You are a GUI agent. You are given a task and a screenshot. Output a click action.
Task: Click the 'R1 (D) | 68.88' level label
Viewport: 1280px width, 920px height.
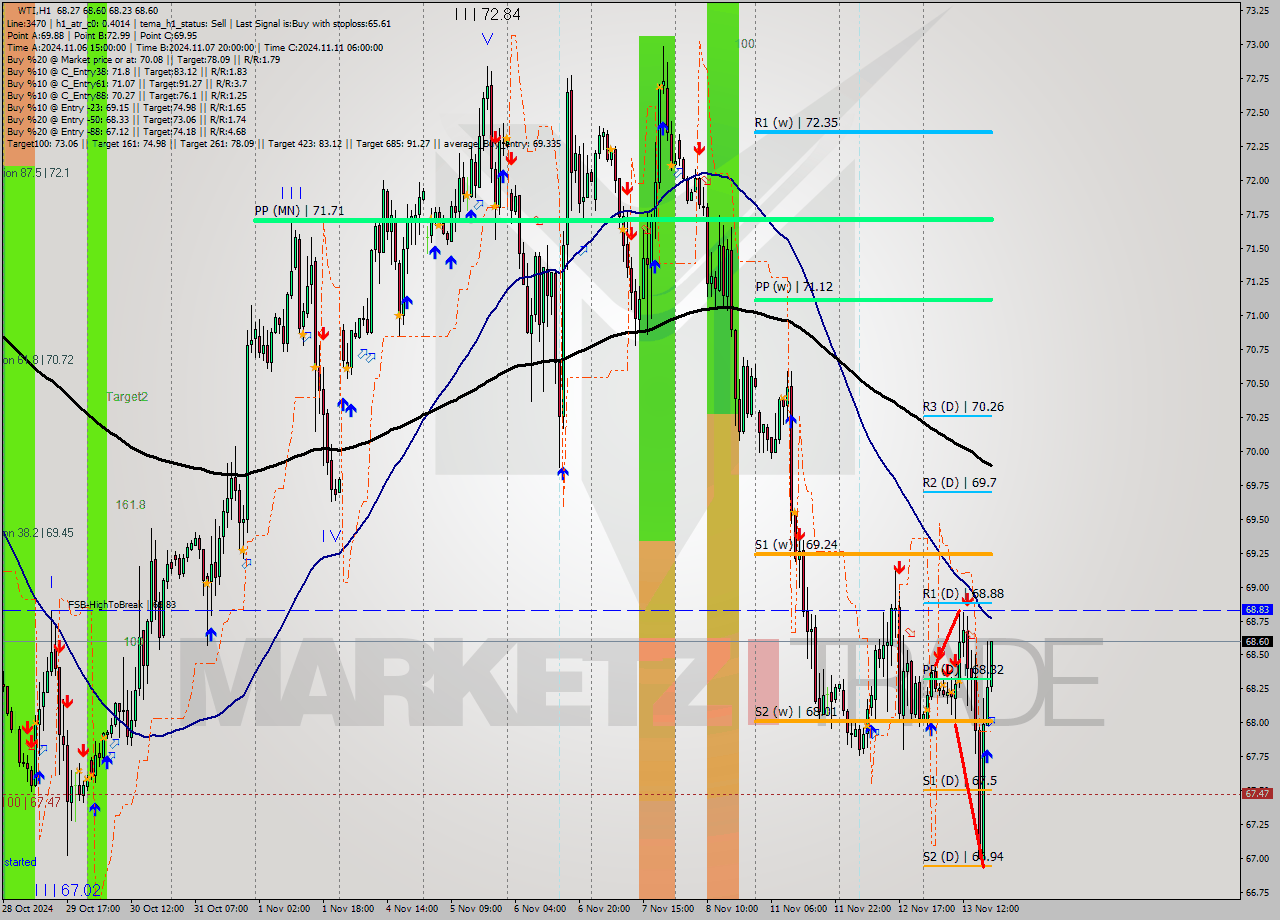click(x=963, y=593)
